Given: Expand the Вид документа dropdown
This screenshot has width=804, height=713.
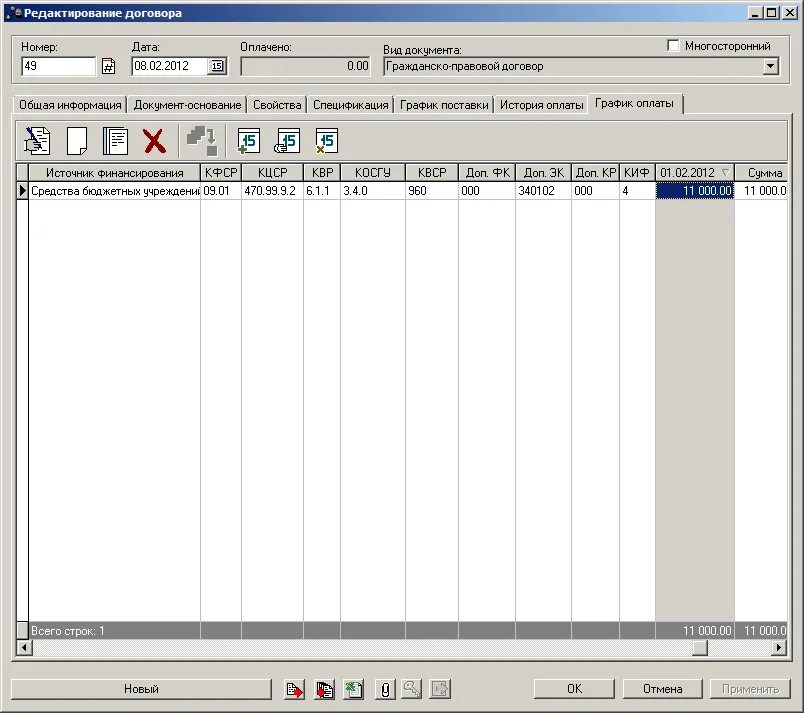Looking at the screenshot, I should [770, 66].
